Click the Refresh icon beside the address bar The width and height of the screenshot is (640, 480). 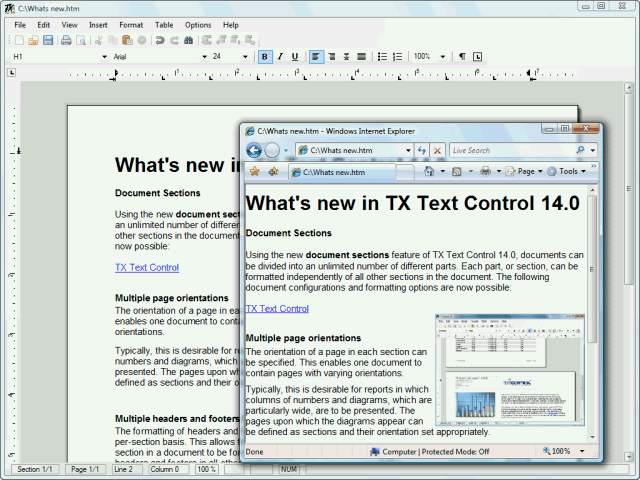[x=422, y=150]
